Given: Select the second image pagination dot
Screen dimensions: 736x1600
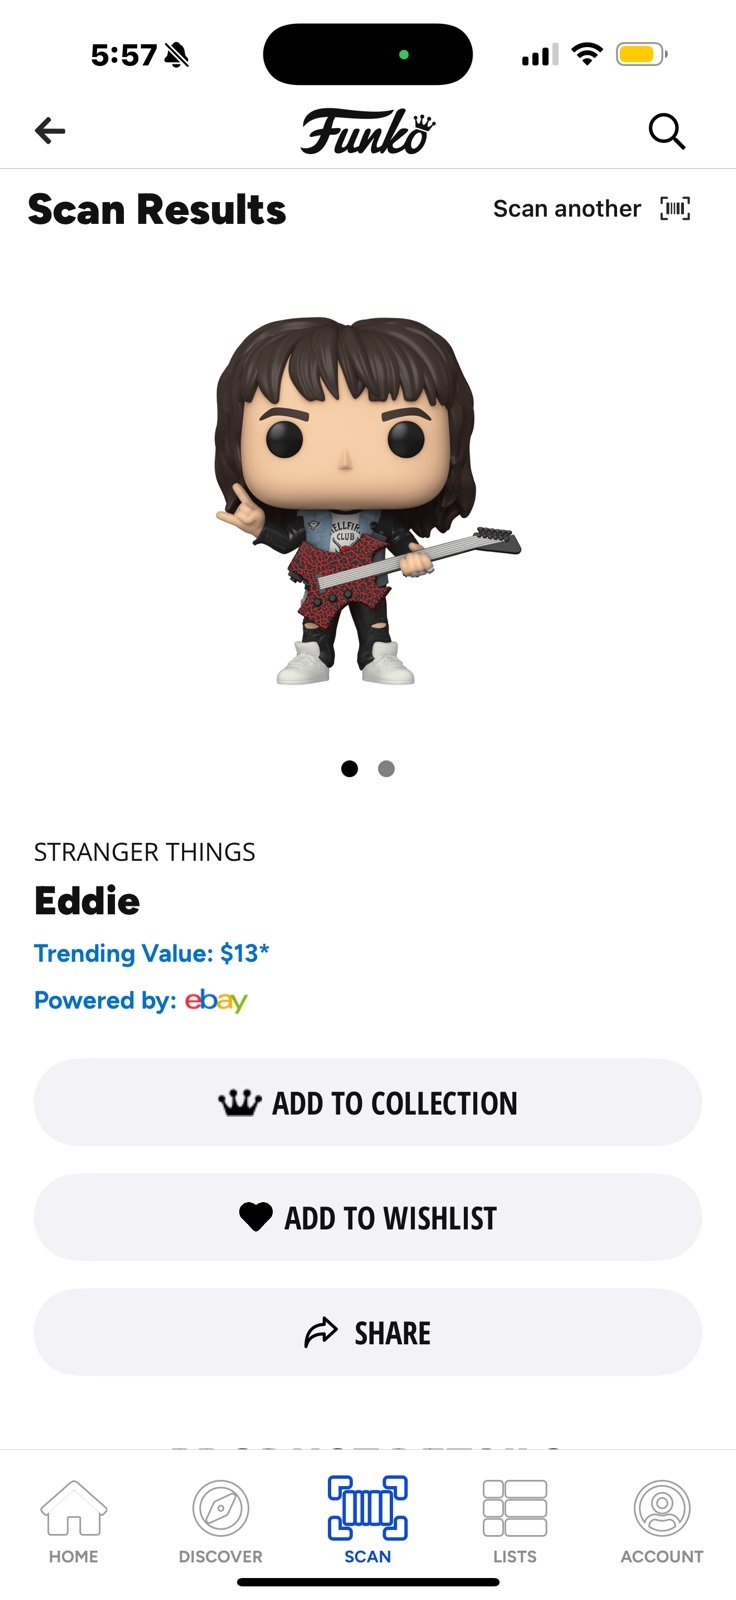Looking at the screenshot, I should (386, 768).
